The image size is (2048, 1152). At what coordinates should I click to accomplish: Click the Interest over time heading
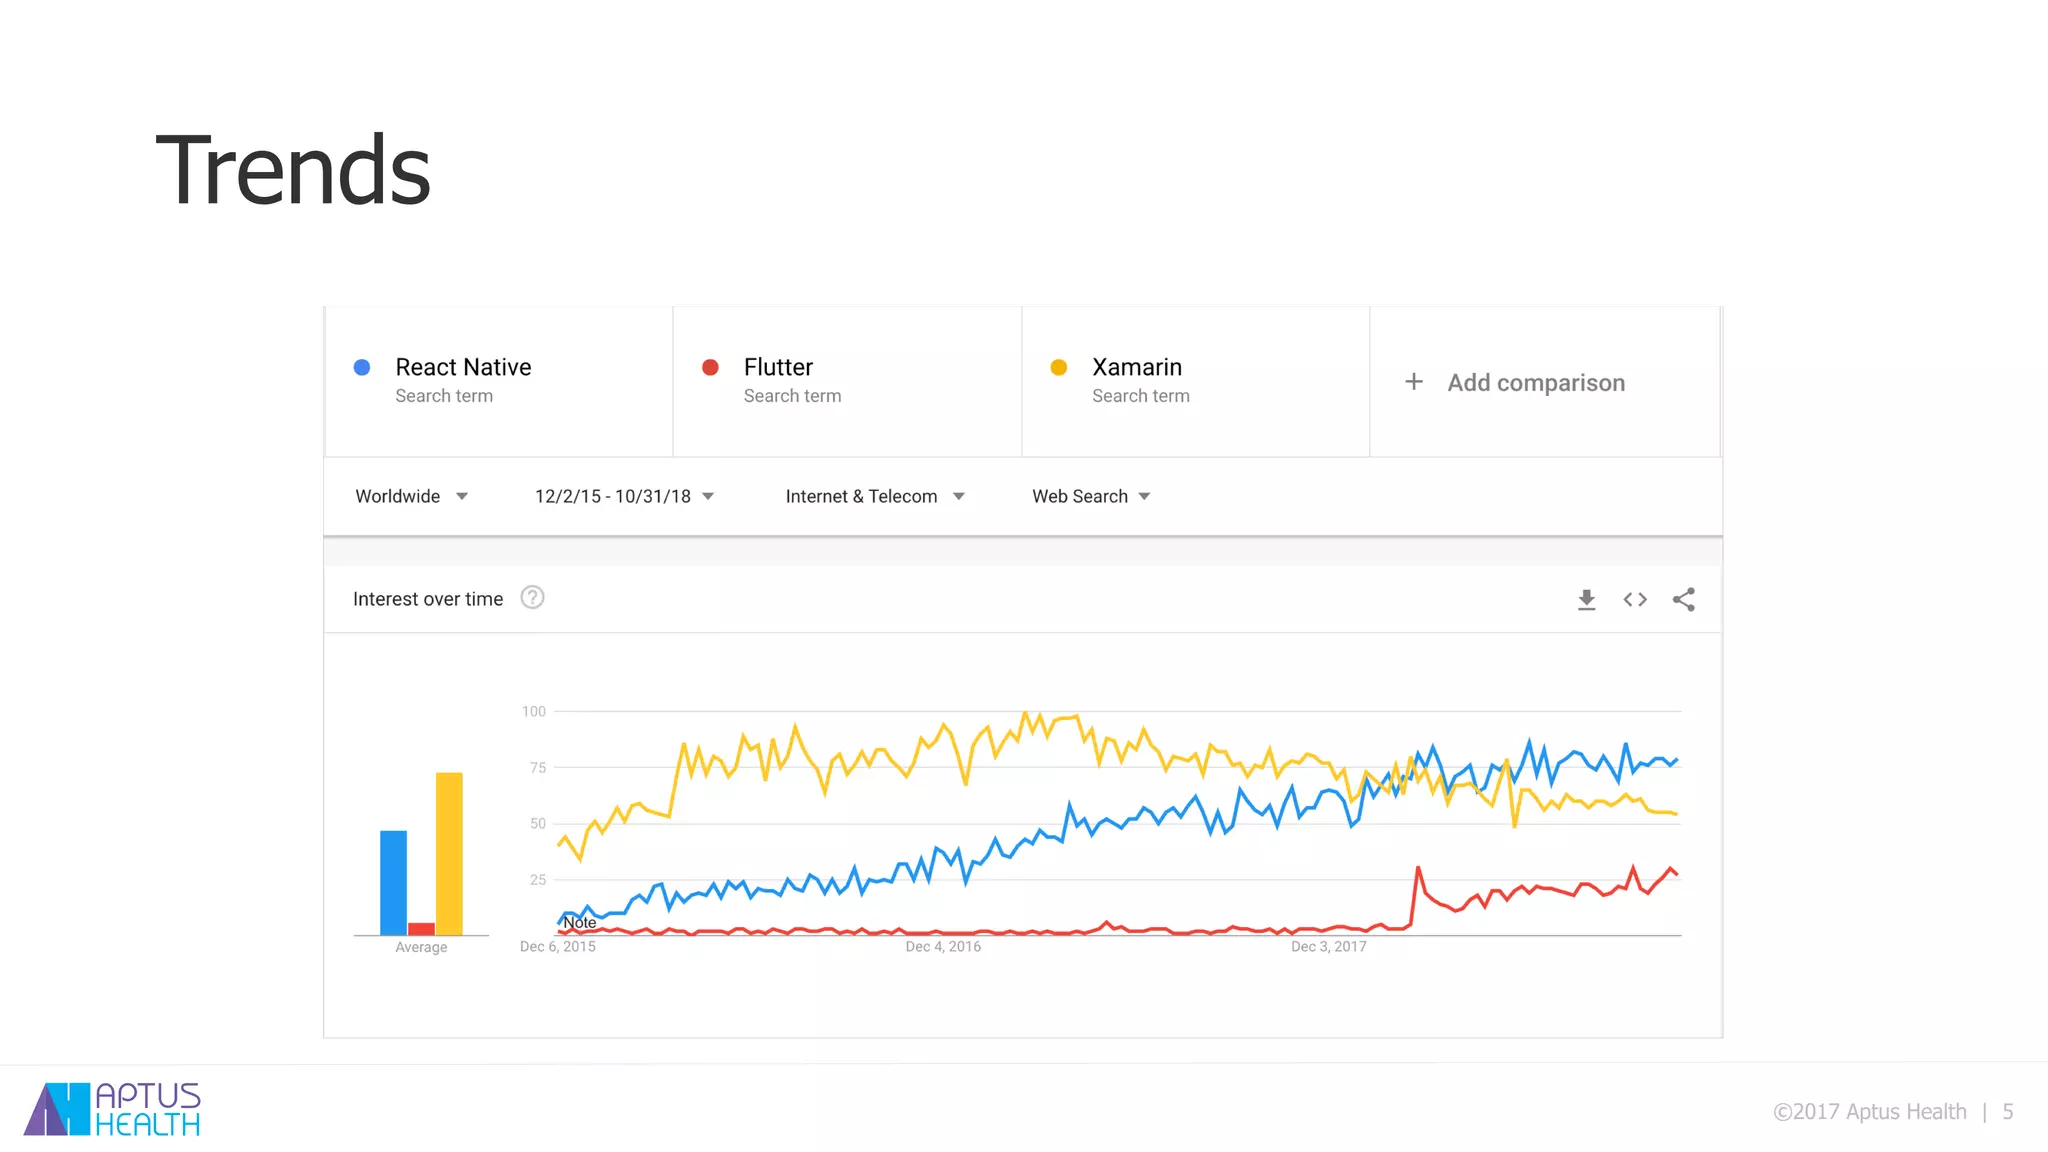428,599
